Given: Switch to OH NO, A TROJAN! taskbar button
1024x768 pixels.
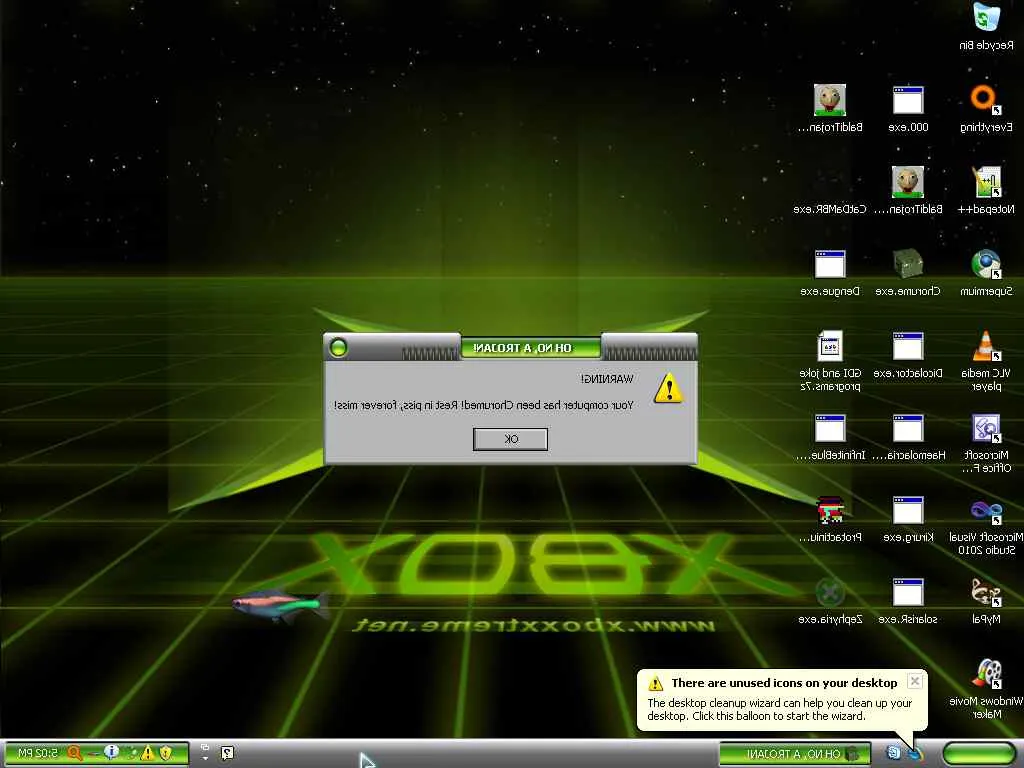Looking at the screenshot, I should (x=795, y=754).
